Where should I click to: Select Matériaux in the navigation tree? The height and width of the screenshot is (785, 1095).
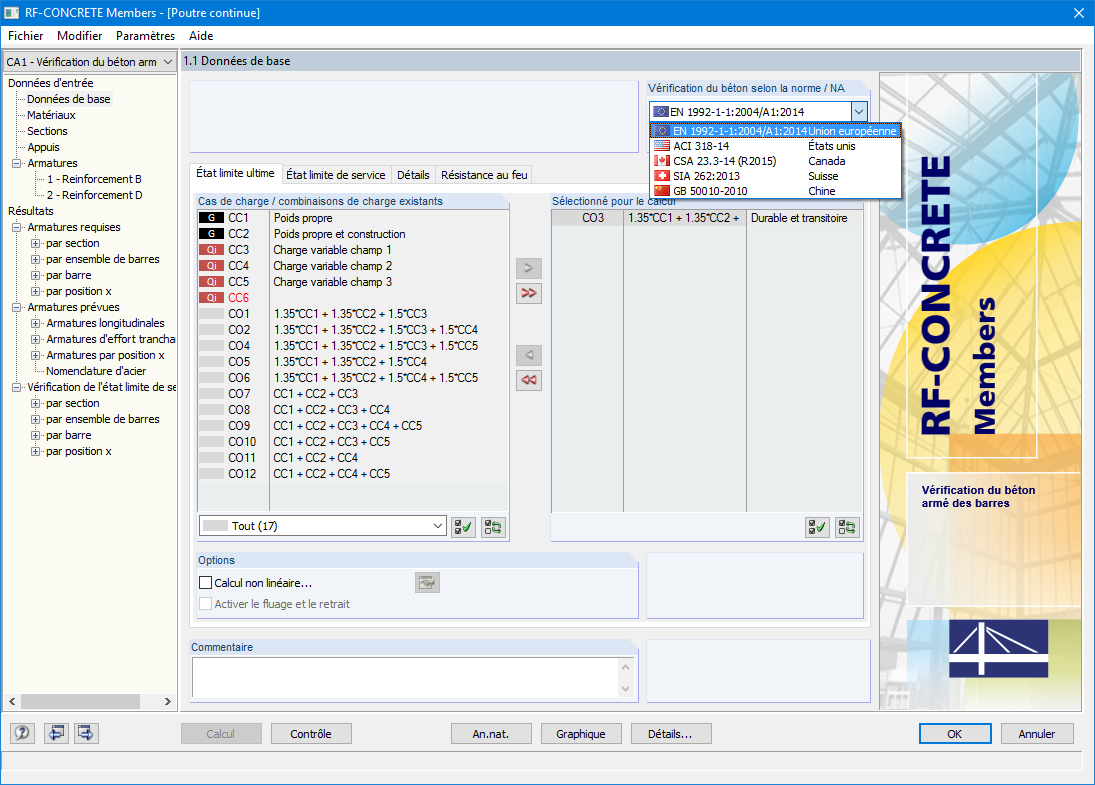tap(51, 115)
